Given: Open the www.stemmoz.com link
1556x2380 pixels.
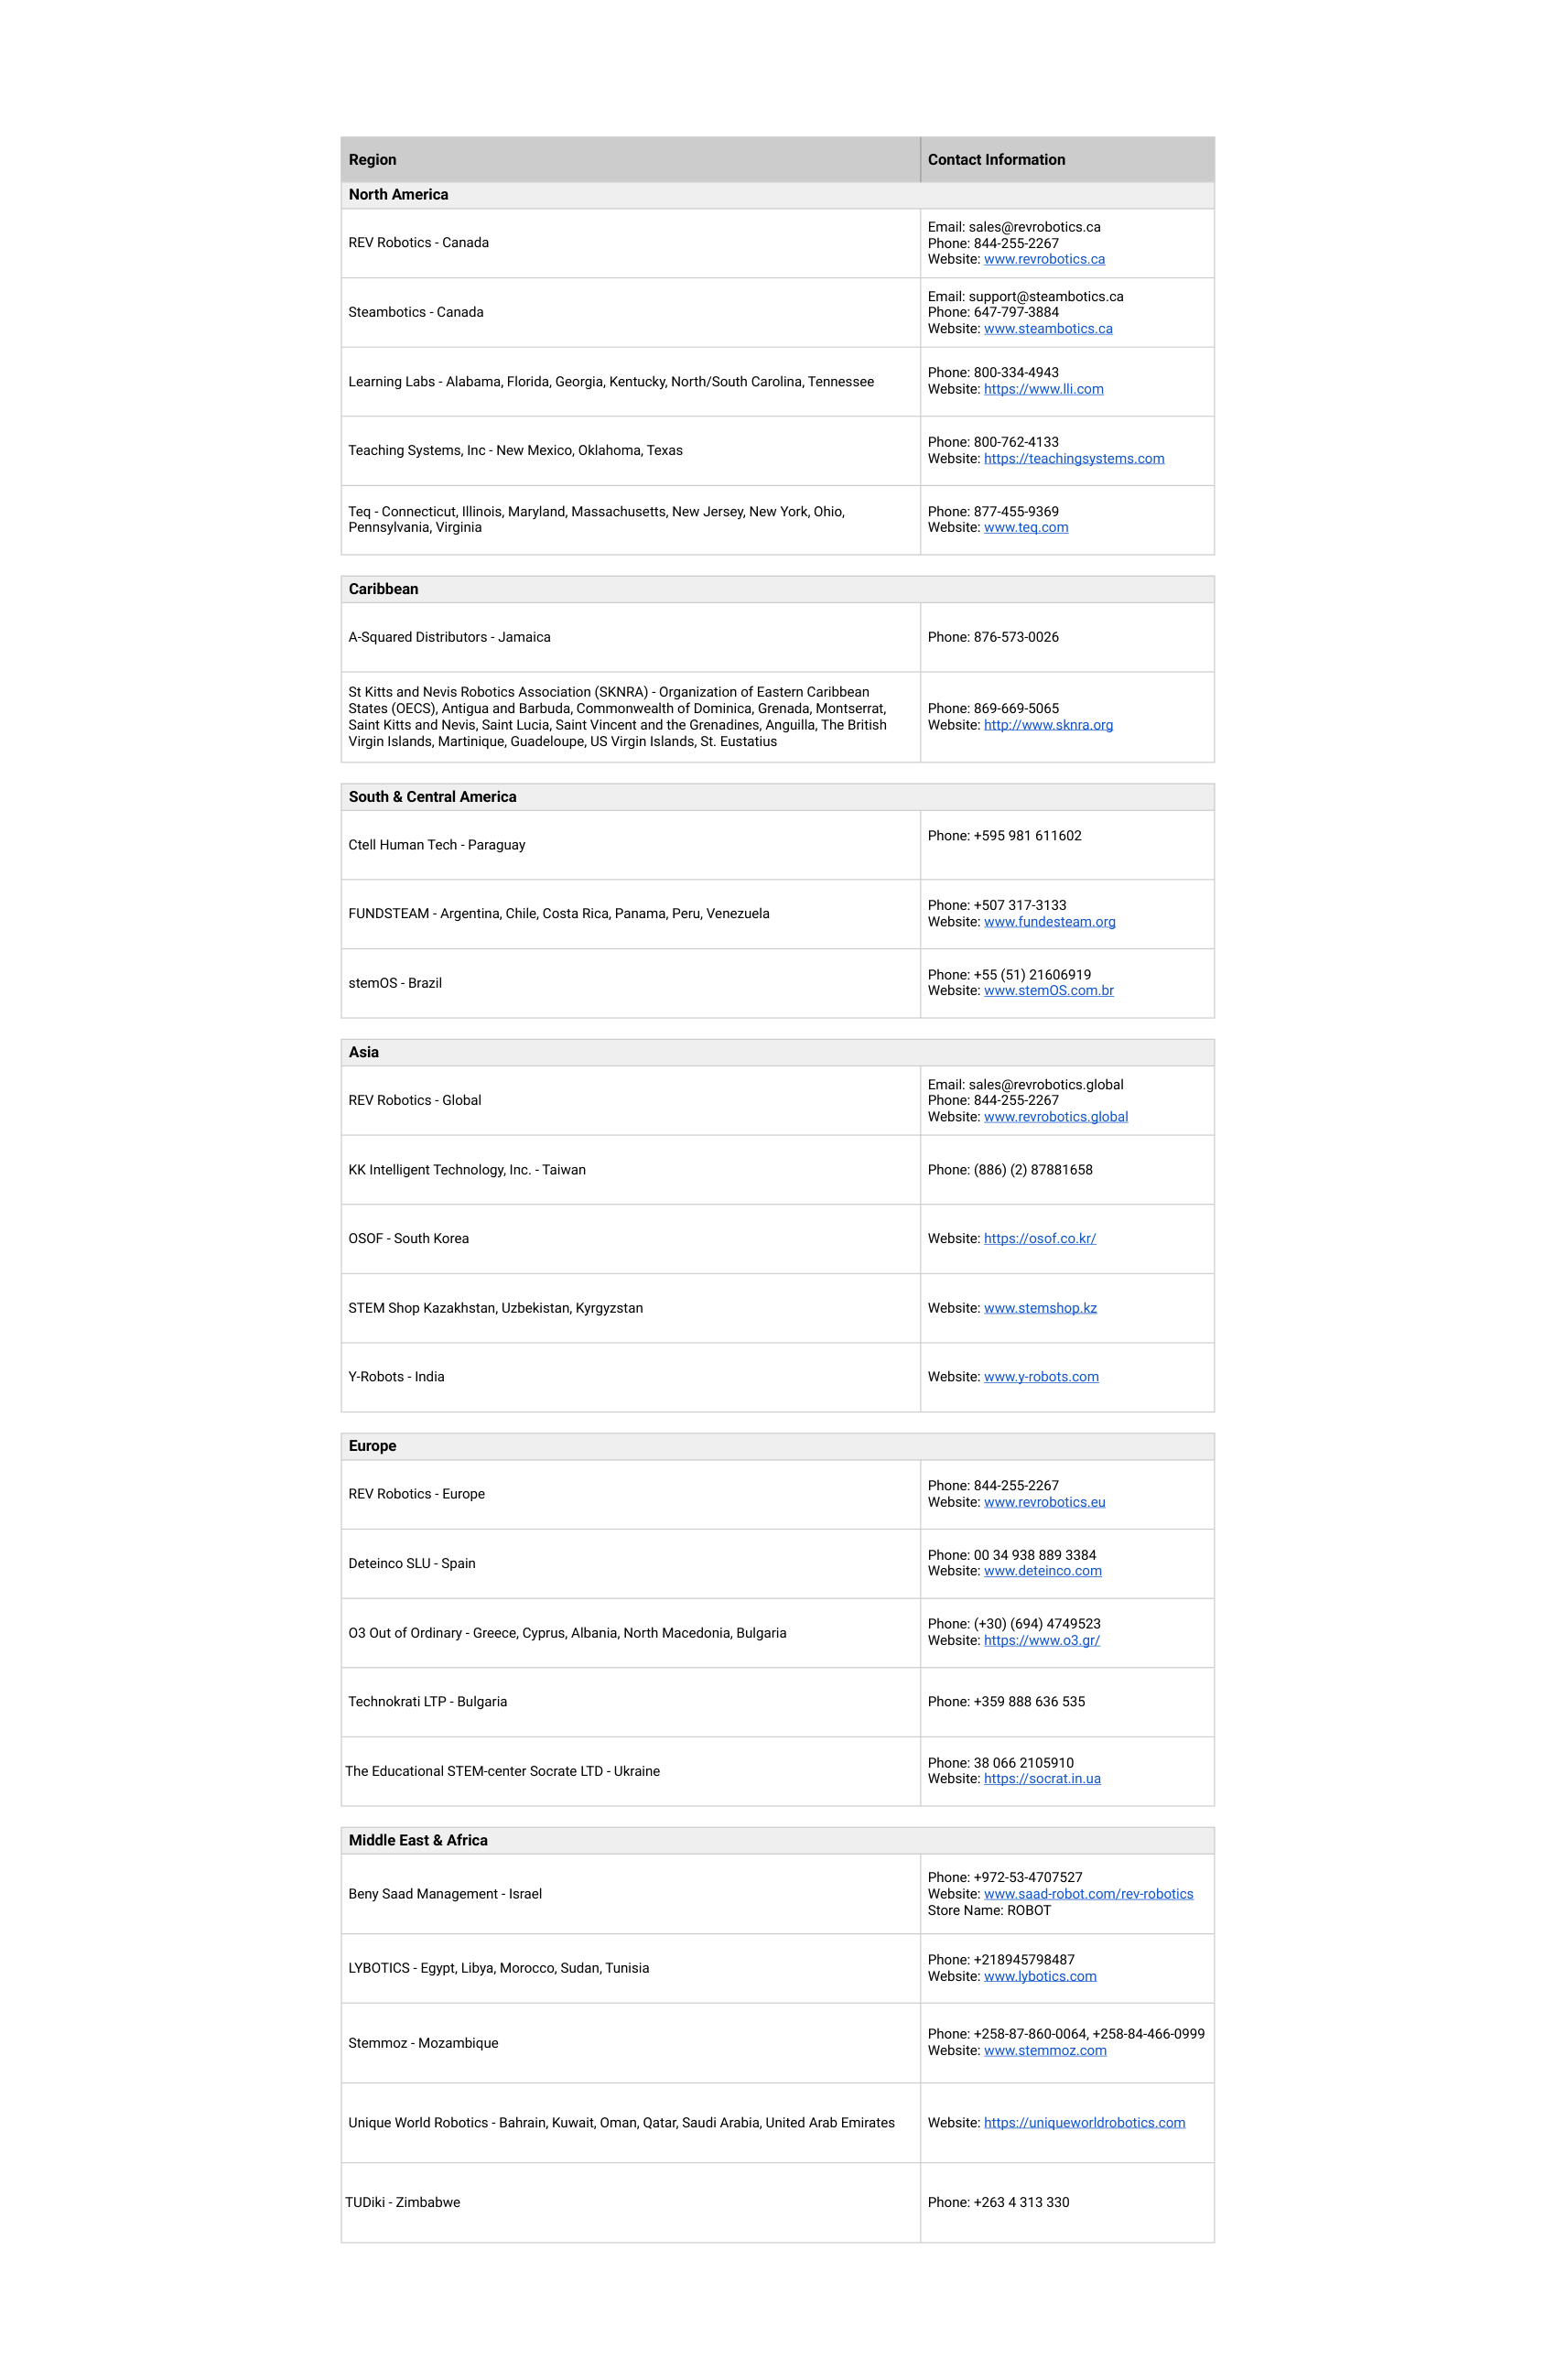Looking at the screenshot, I should click(x=1045, y=2050).
